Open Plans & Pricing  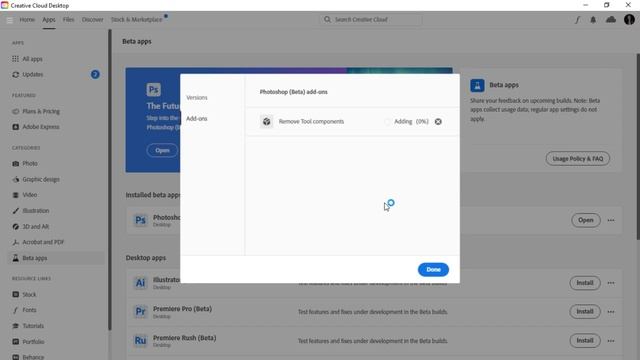pos(41,111)
